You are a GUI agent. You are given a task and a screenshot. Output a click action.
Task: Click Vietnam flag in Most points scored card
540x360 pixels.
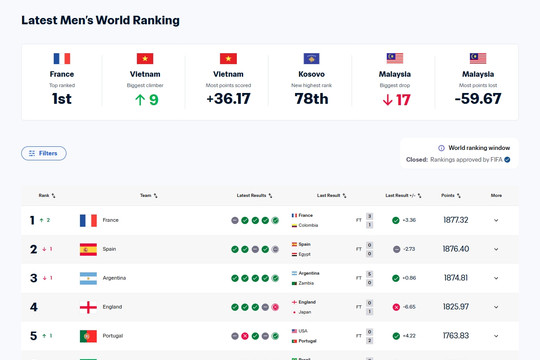228,59
